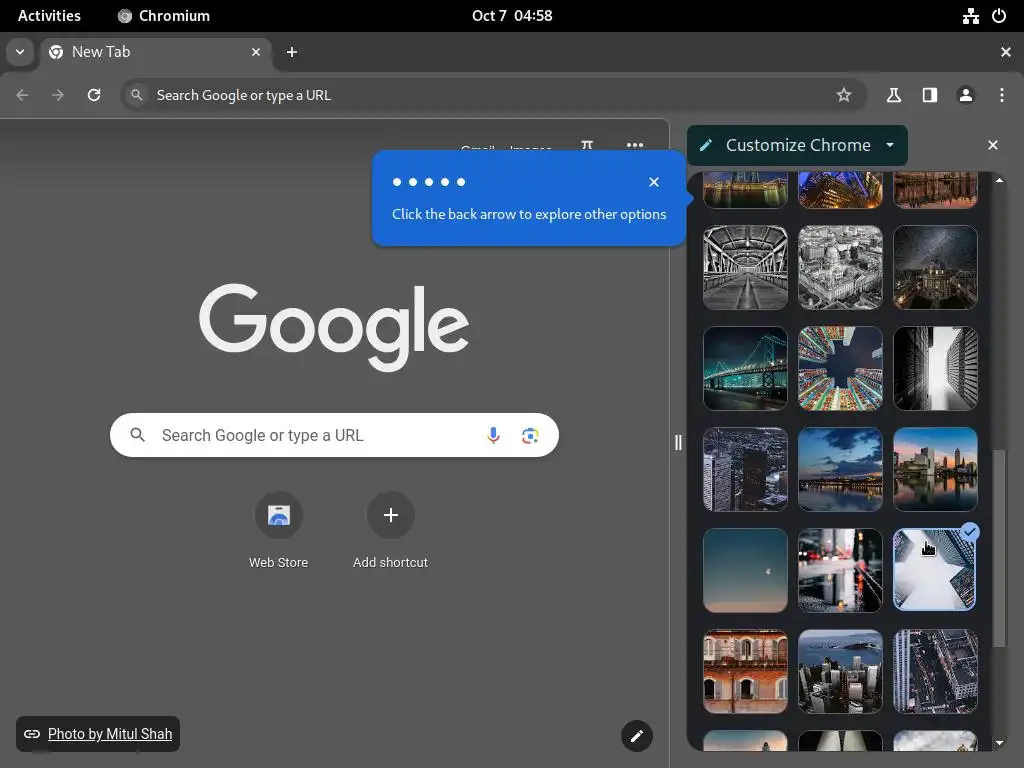1024x768 pixels.
Task: Choose the black-and-white bridge walkway thumbnail
Action: click(x=745, y=267)
